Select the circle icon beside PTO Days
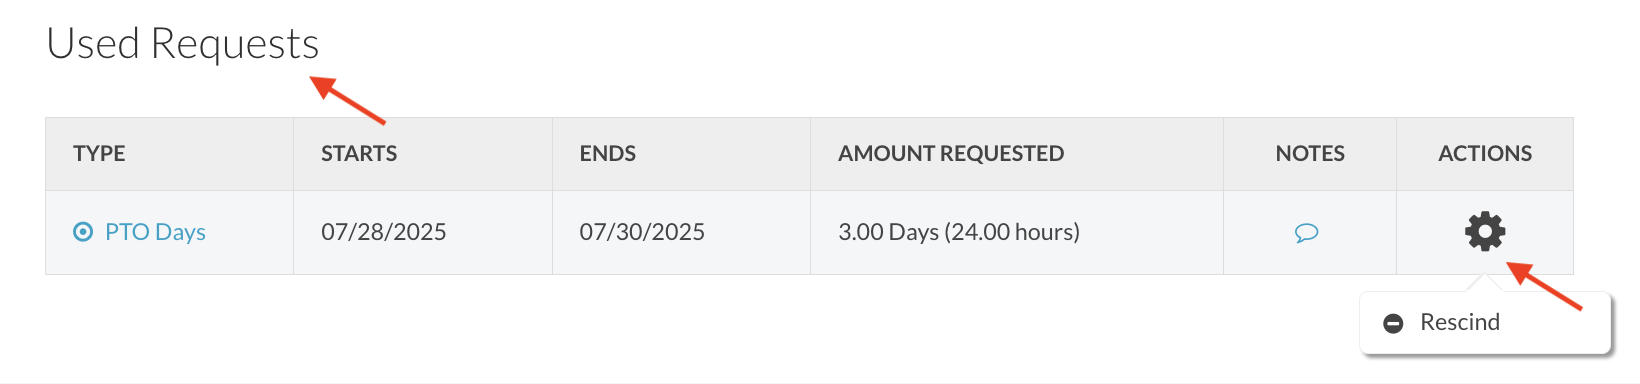This screenshot has height=384, width=1640. [83, 232]
